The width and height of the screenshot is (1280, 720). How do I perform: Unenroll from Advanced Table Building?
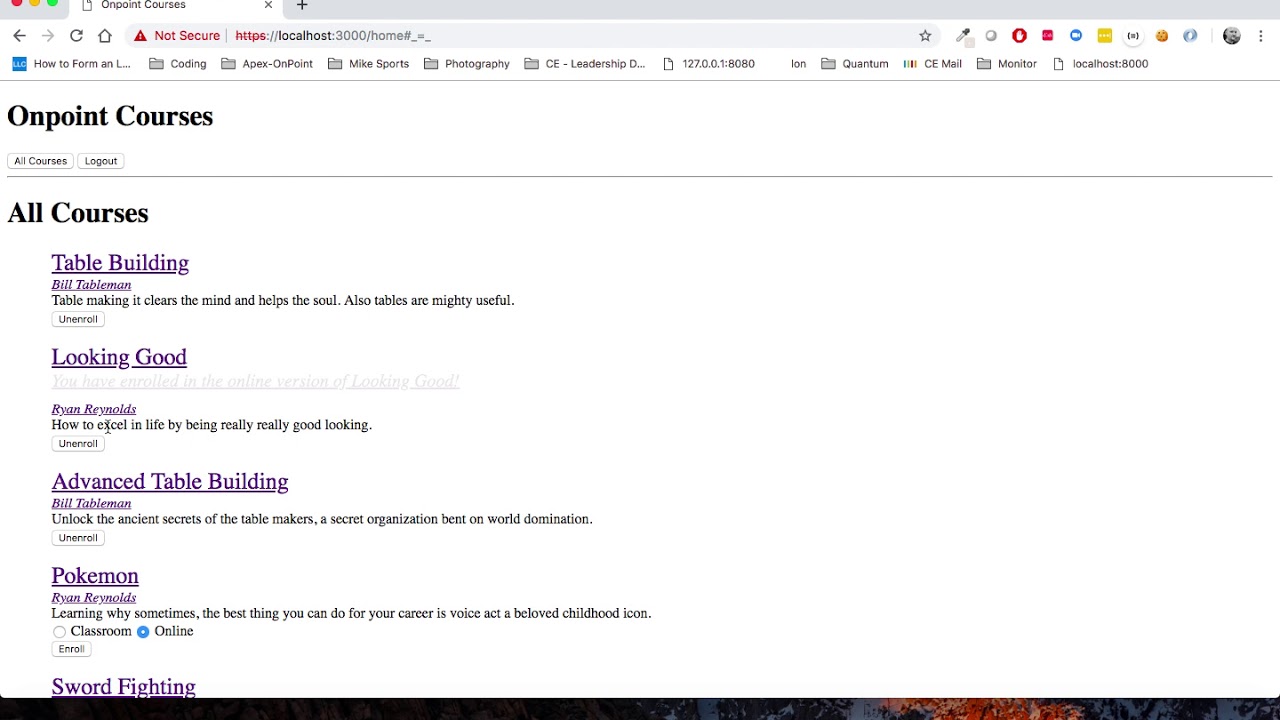tap(78, 538)
